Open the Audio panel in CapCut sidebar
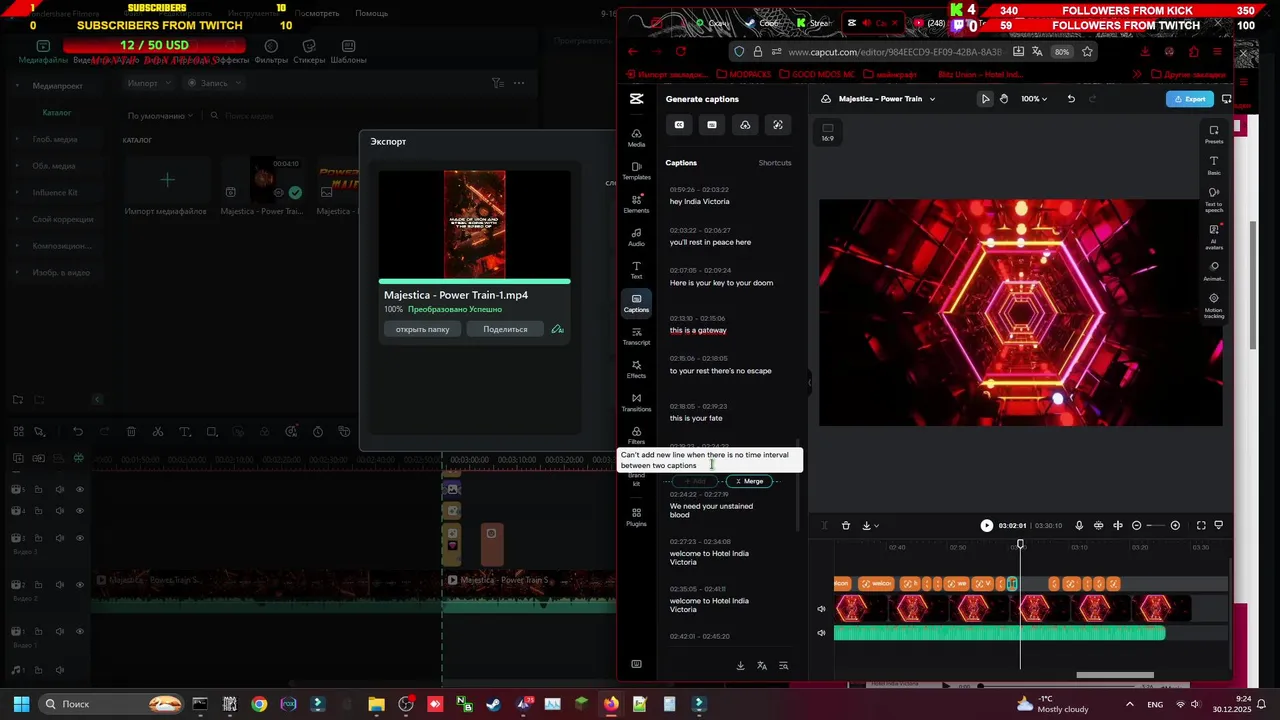Image resolution: width=1280 pixels, height=720 pixels. 636,237
